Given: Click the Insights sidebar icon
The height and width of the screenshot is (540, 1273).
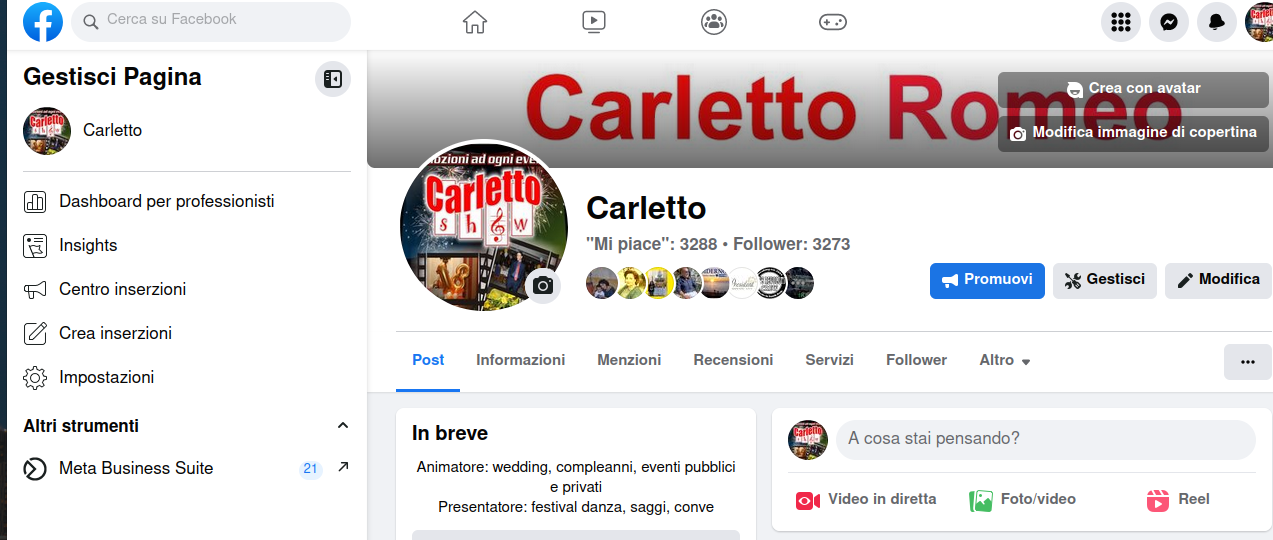Looking at the screenshot, I should pos(35,246).
